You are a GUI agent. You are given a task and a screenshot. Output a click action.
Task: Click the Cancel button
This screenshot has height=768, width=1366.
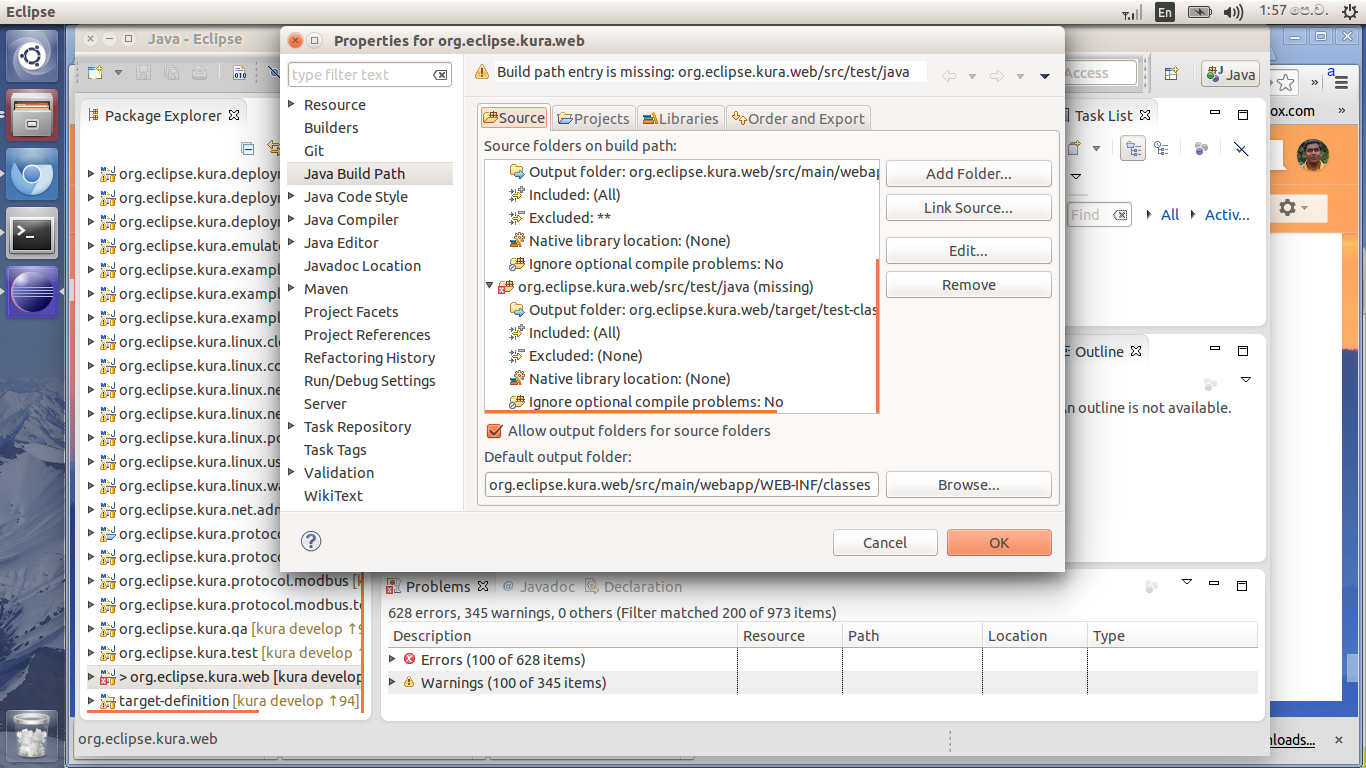[x=885, y=542]
